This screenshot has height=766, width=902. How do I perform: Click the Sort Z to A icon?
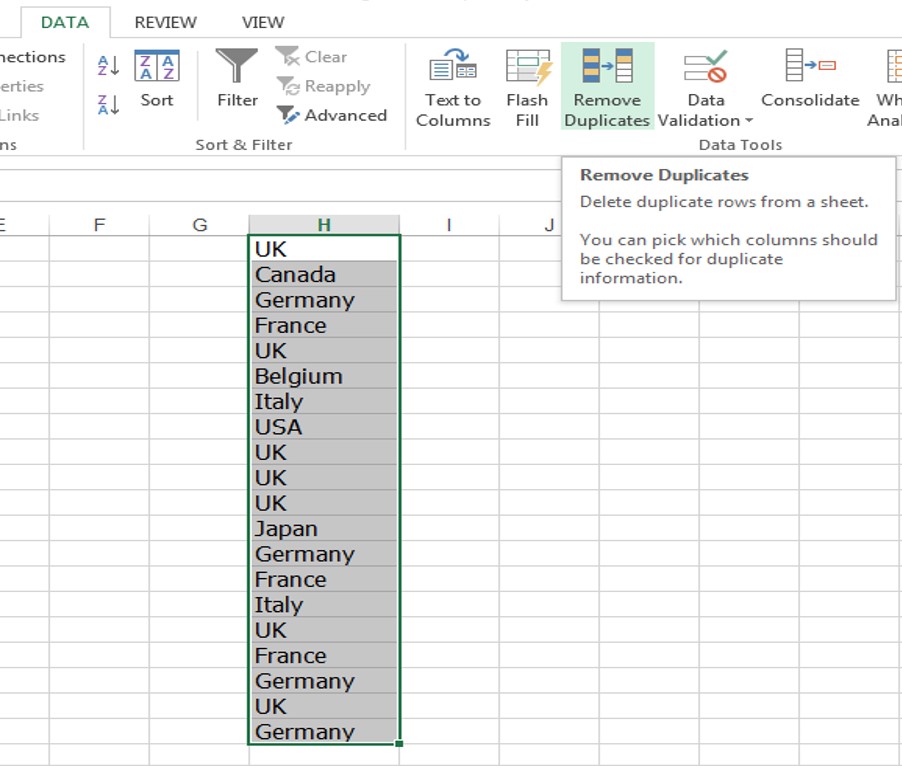click(108, 105)
